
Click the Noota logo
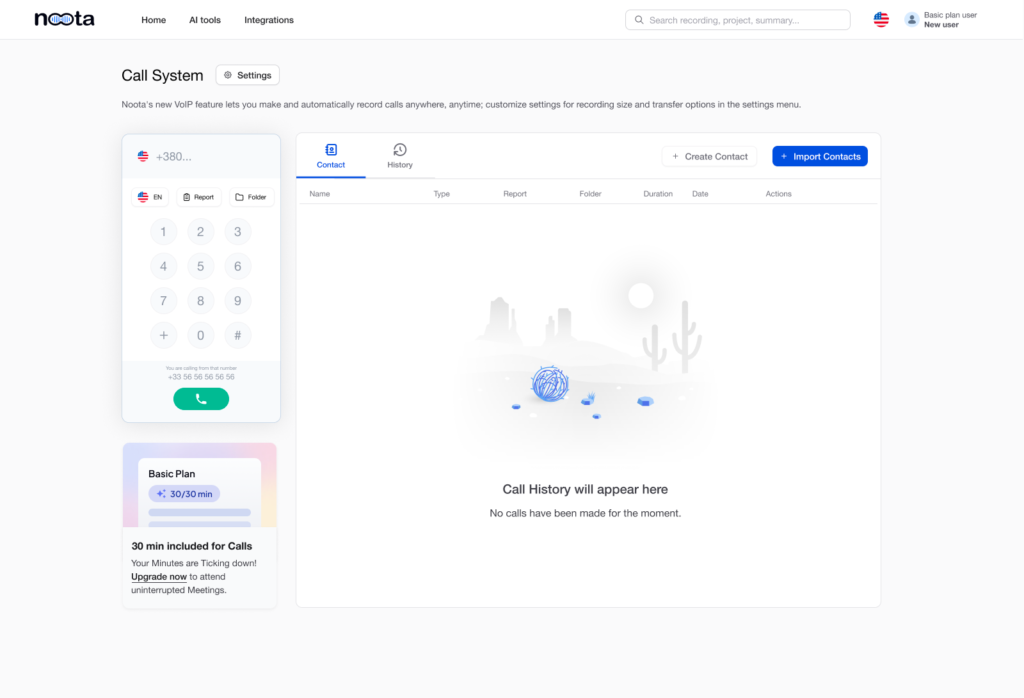[63, 18]
